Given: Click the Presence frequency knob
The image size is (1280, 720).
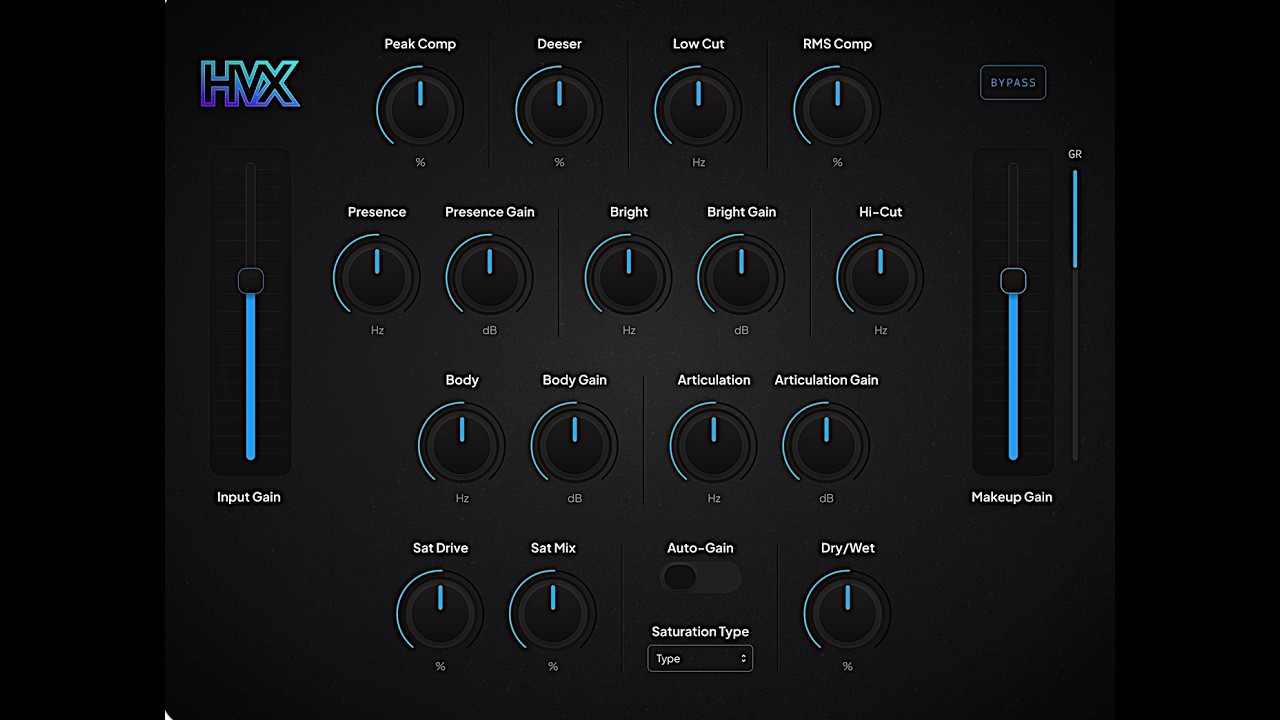Looking at the screenshot, I should tap(377, 277).
